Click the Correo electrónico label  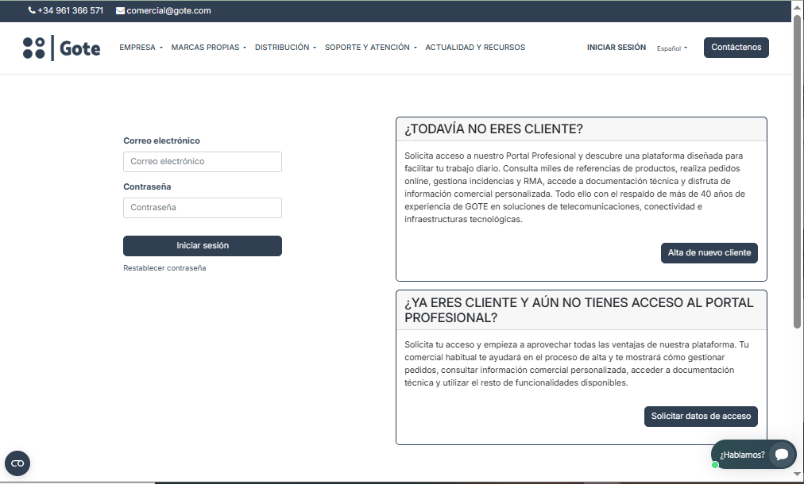click(162, 140)
